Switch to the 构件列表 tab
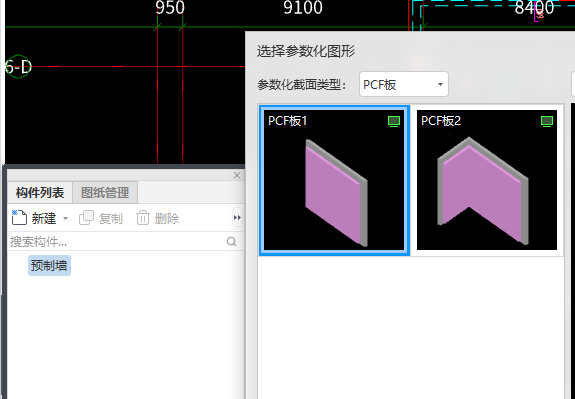The width and height of the screenshot is (575, 399). 40,193
